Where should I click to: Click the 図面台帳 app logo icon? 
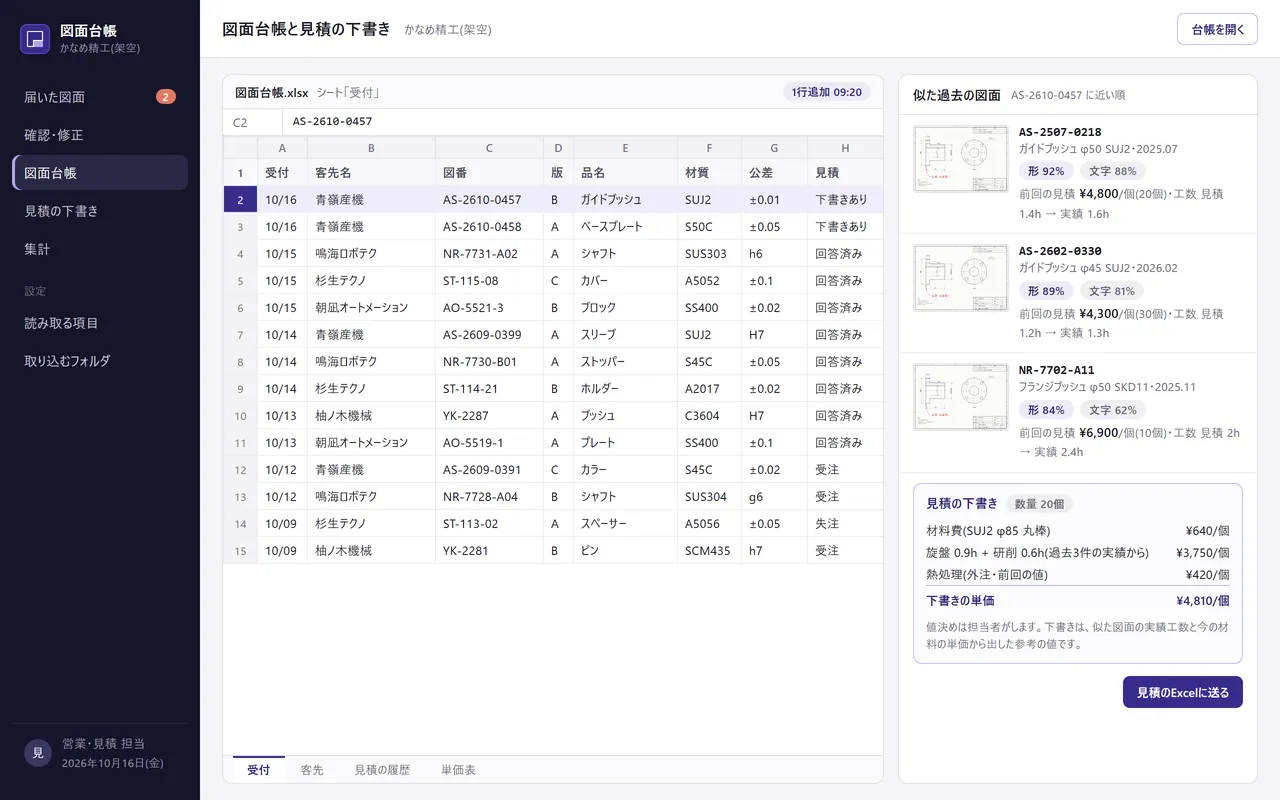coord(35,39)
